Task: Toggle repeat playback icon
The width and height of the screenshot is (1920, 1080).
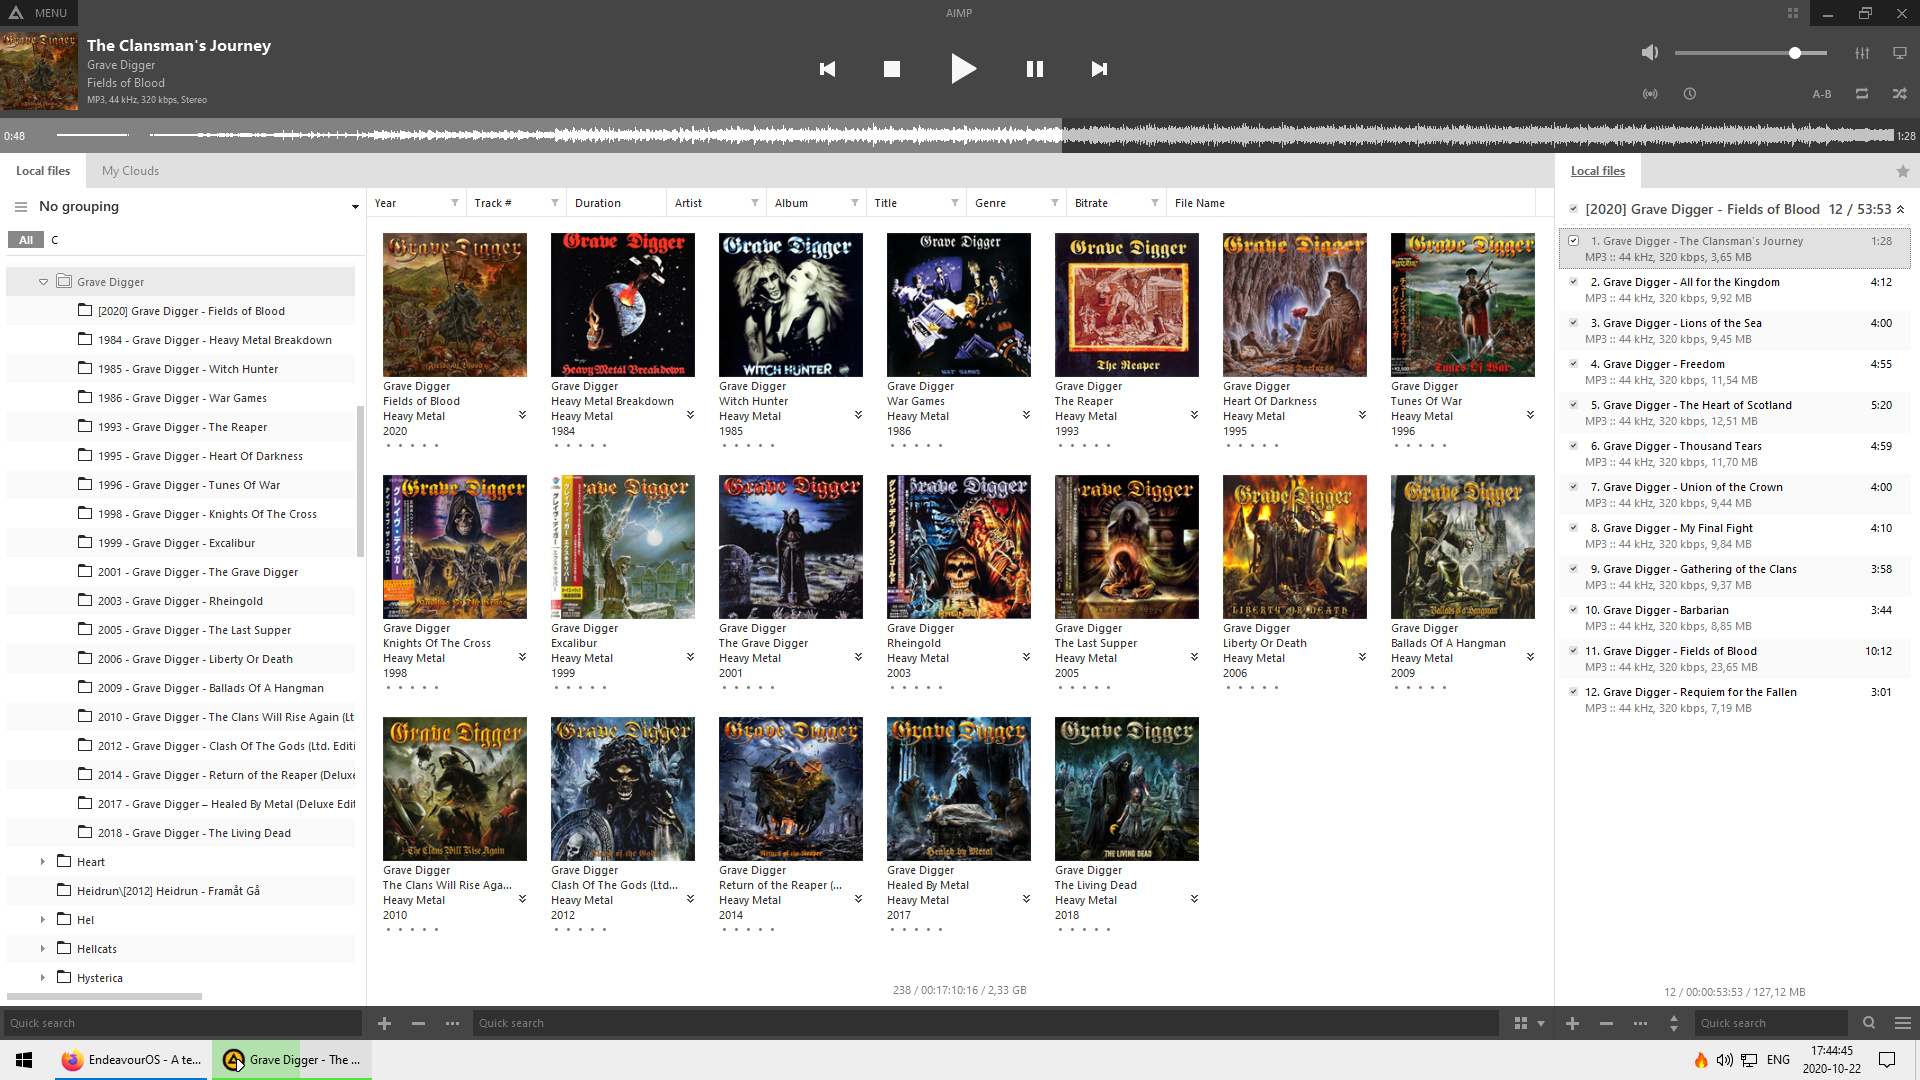Action: (1862, 94)
